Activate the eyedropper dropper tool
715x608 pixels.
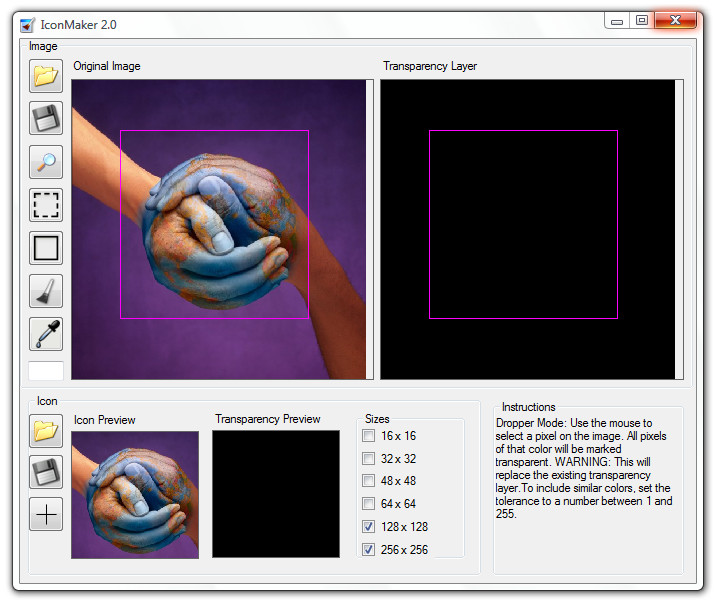point(46,334)
